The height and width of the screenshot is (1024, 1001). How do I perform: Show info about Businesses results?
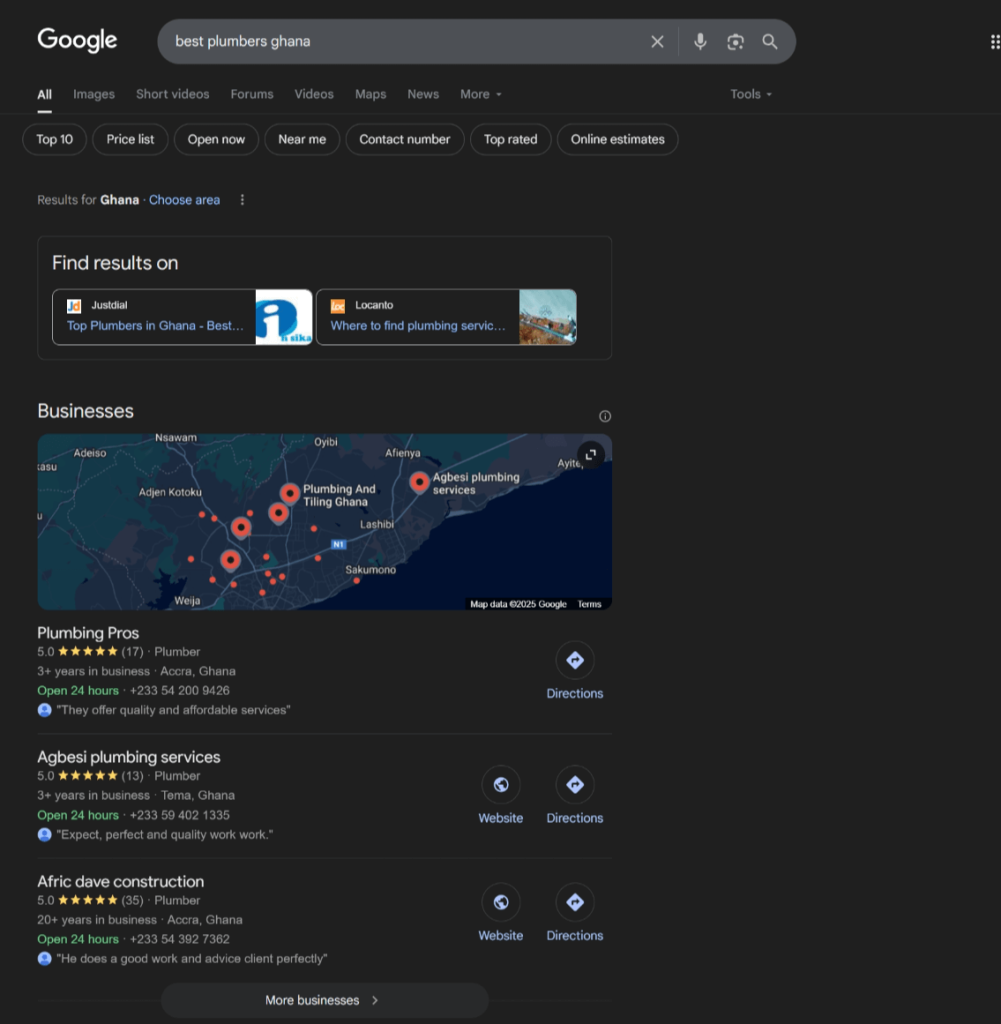coord(605,416)
